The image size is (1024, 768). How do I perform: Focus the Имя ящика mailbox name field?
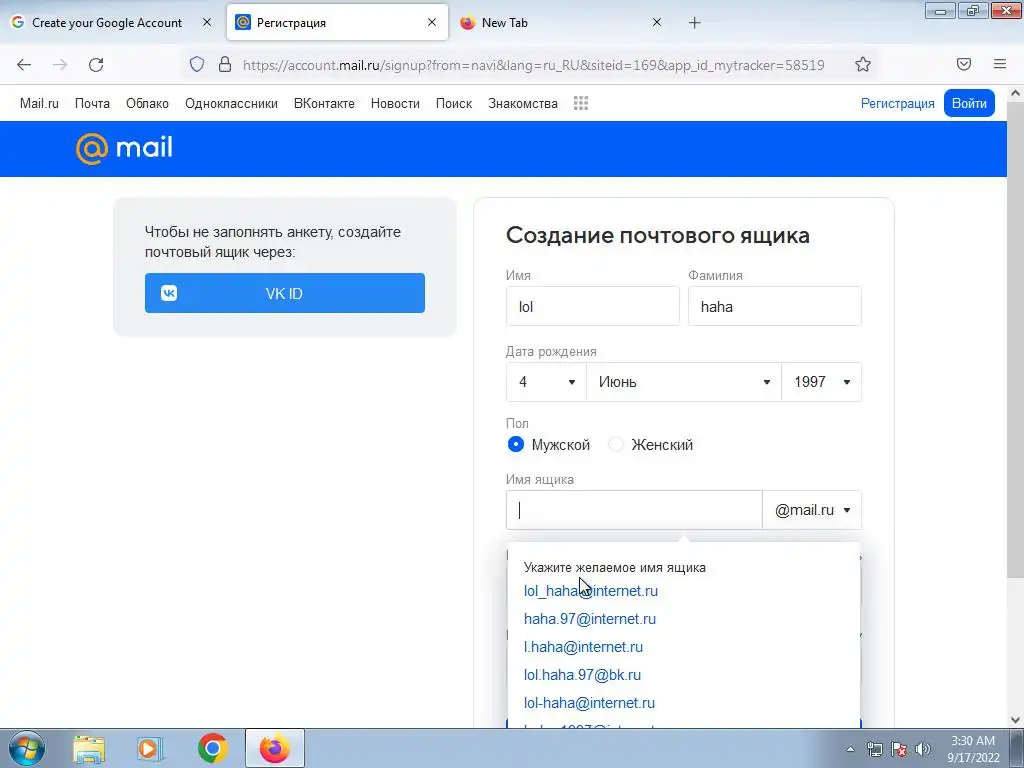point(634,510)
